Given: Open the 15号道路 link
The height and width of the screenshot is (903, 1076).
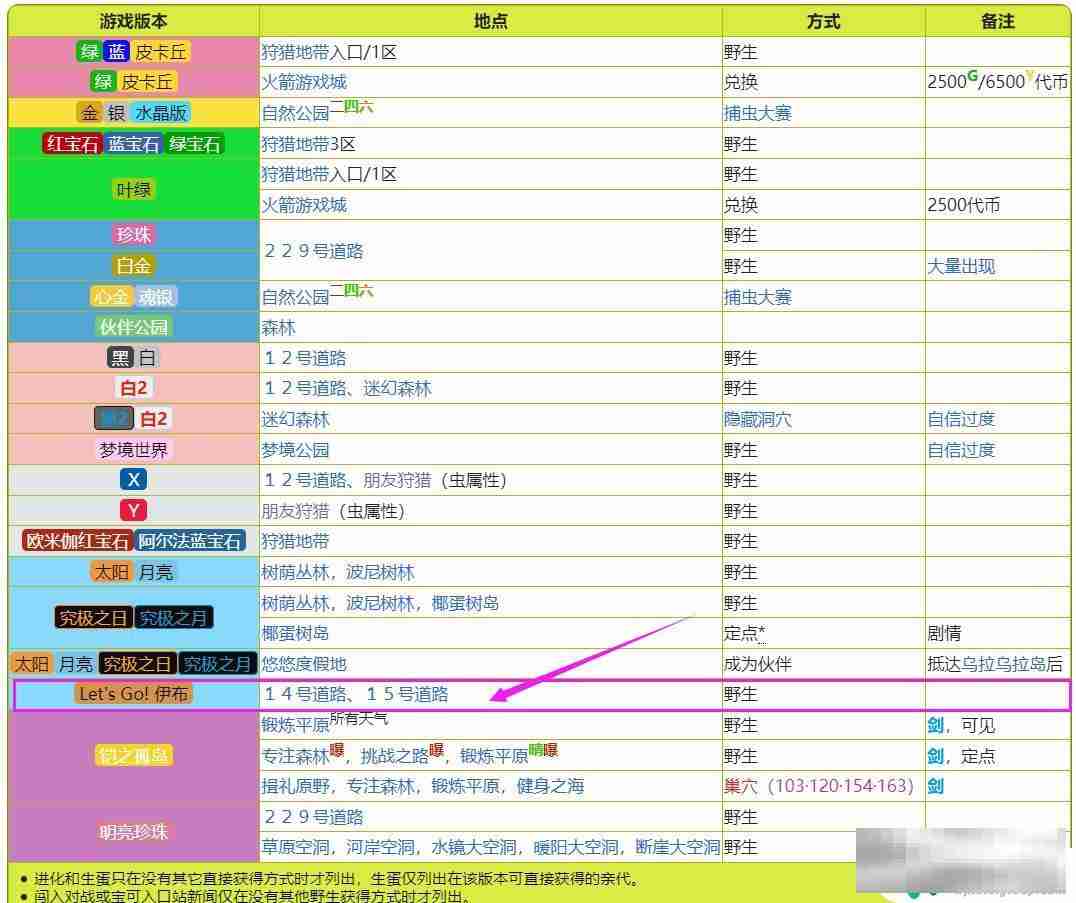Looking at the screenshot, I should 406,694.
